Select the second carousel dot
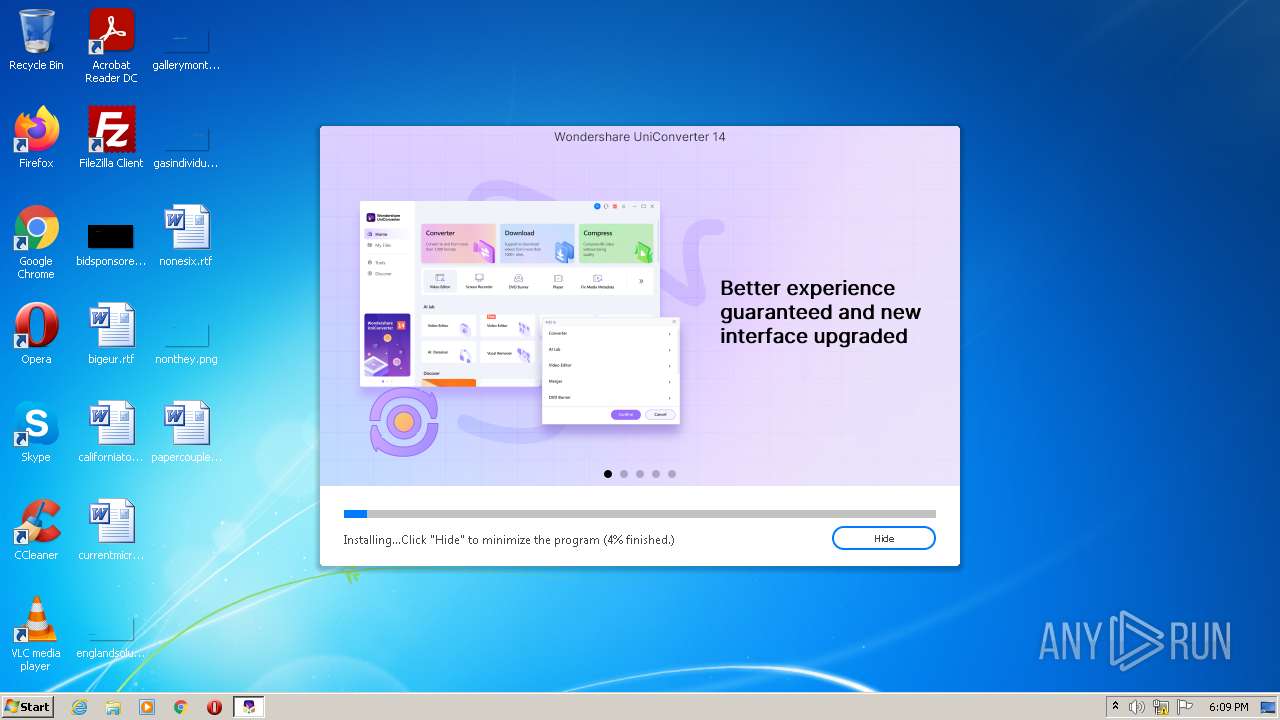 [624, 474]
